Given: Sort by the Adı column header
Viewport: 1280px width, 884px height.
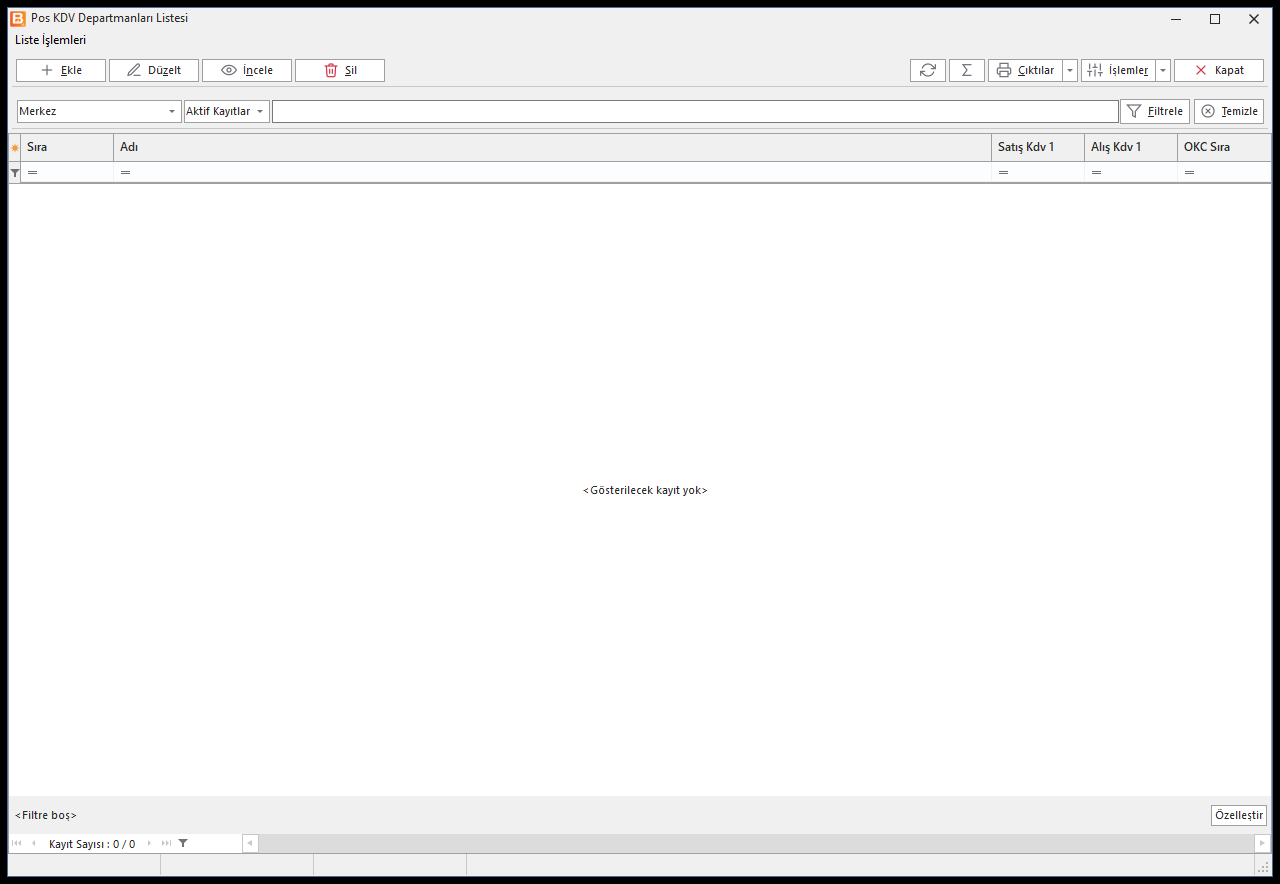Looking at the screenshot, I should pos(552,148).
